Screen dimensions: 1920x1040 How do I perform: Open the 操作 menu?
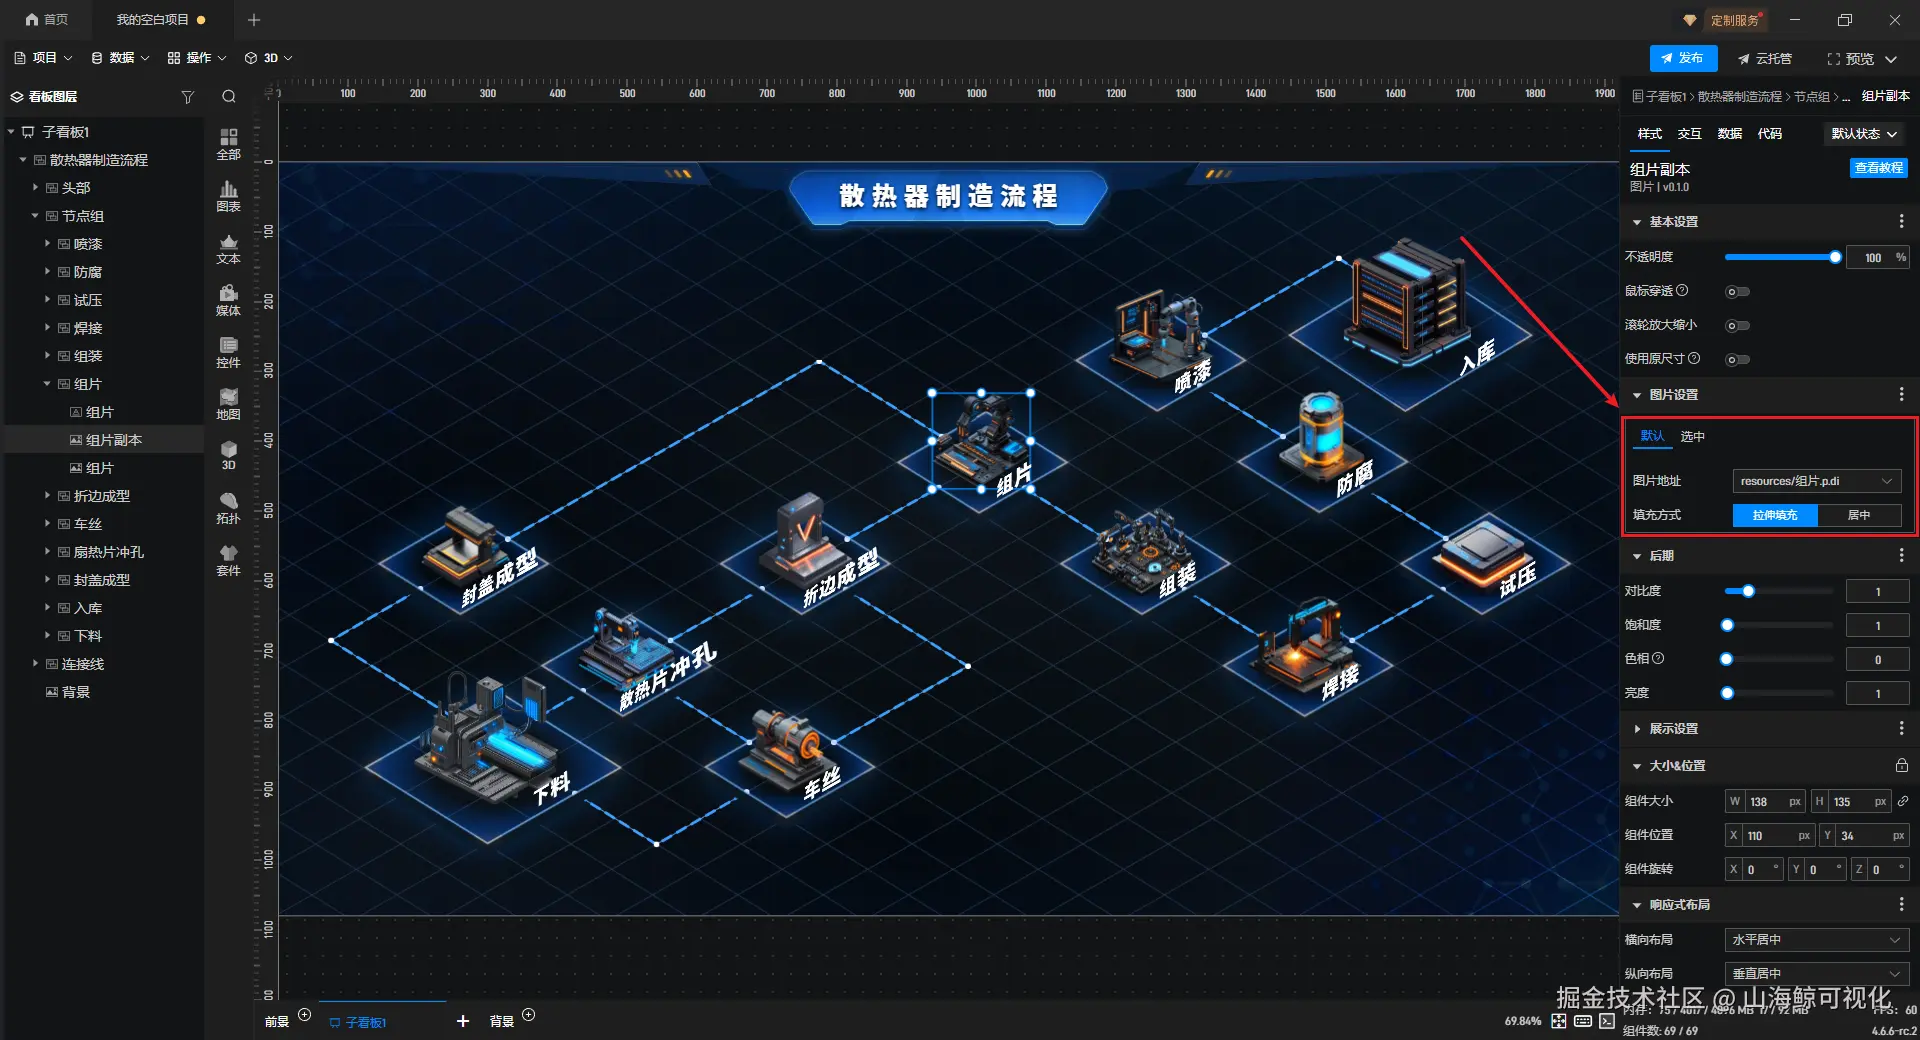pos(197,58)
